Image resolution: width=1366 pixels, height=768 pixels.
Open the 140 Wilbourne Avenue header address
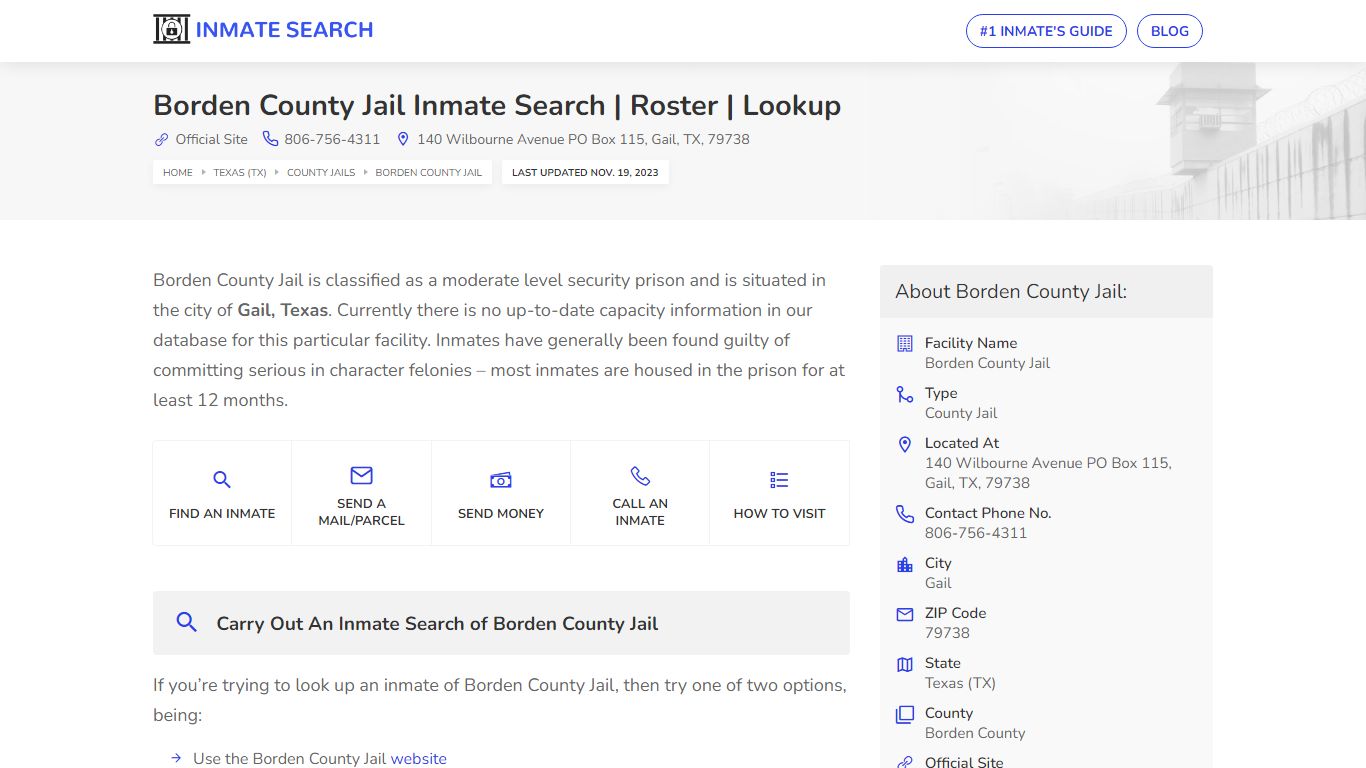pos(583,139)
